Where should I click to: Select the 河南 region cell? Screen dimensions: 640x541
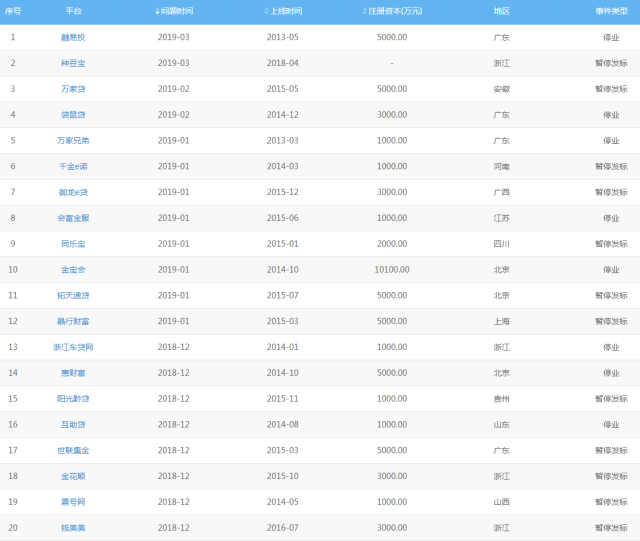click(x=502, y=166)
